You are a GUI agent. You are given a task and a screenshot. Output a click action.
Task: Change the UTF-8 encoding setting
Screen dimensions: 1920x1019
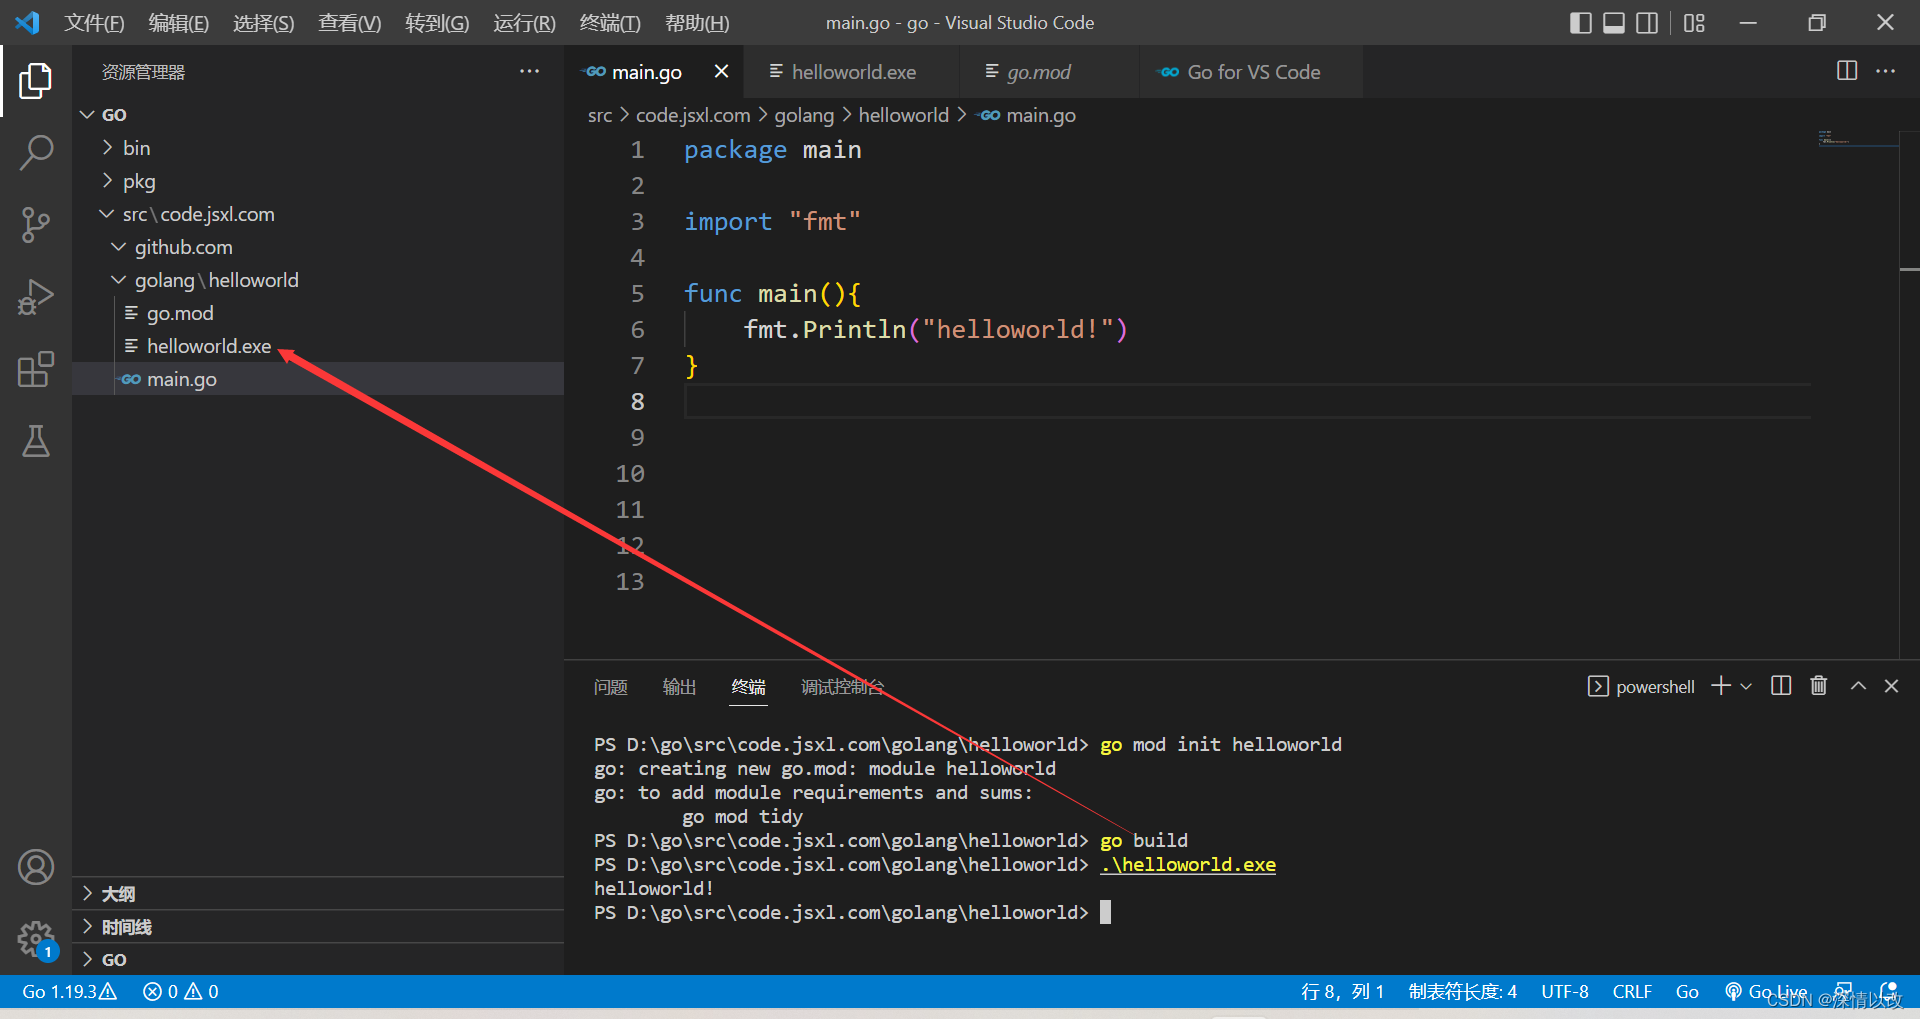tap(1565, 992)
